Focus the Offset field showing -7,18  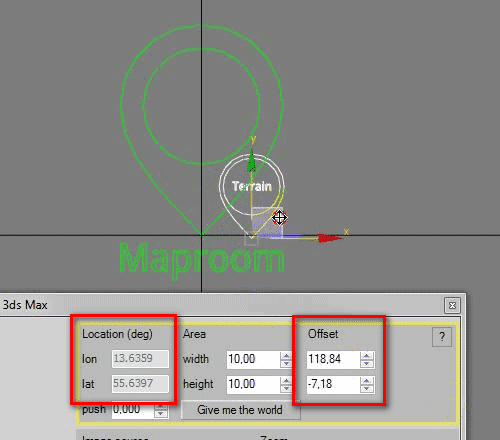click(x=334, y=384)
